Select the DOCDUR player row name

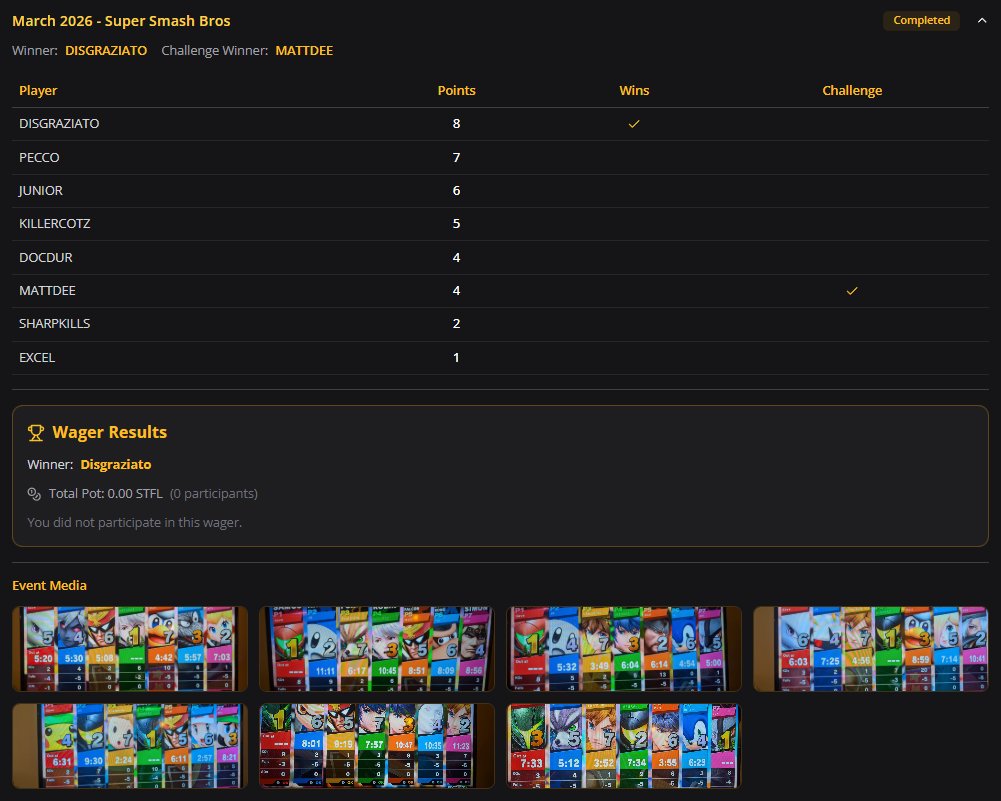45,258
